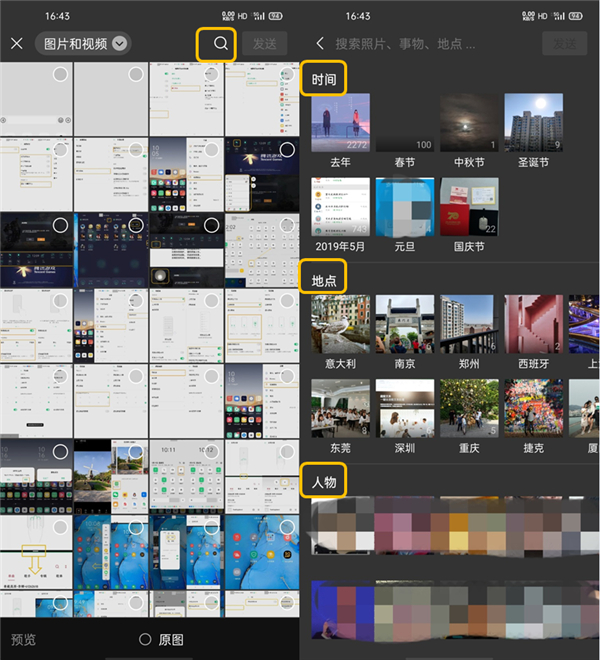Tap the 人物 section heading
The height and width of the screenshot is (660, 600).
[x=324, y=482]
